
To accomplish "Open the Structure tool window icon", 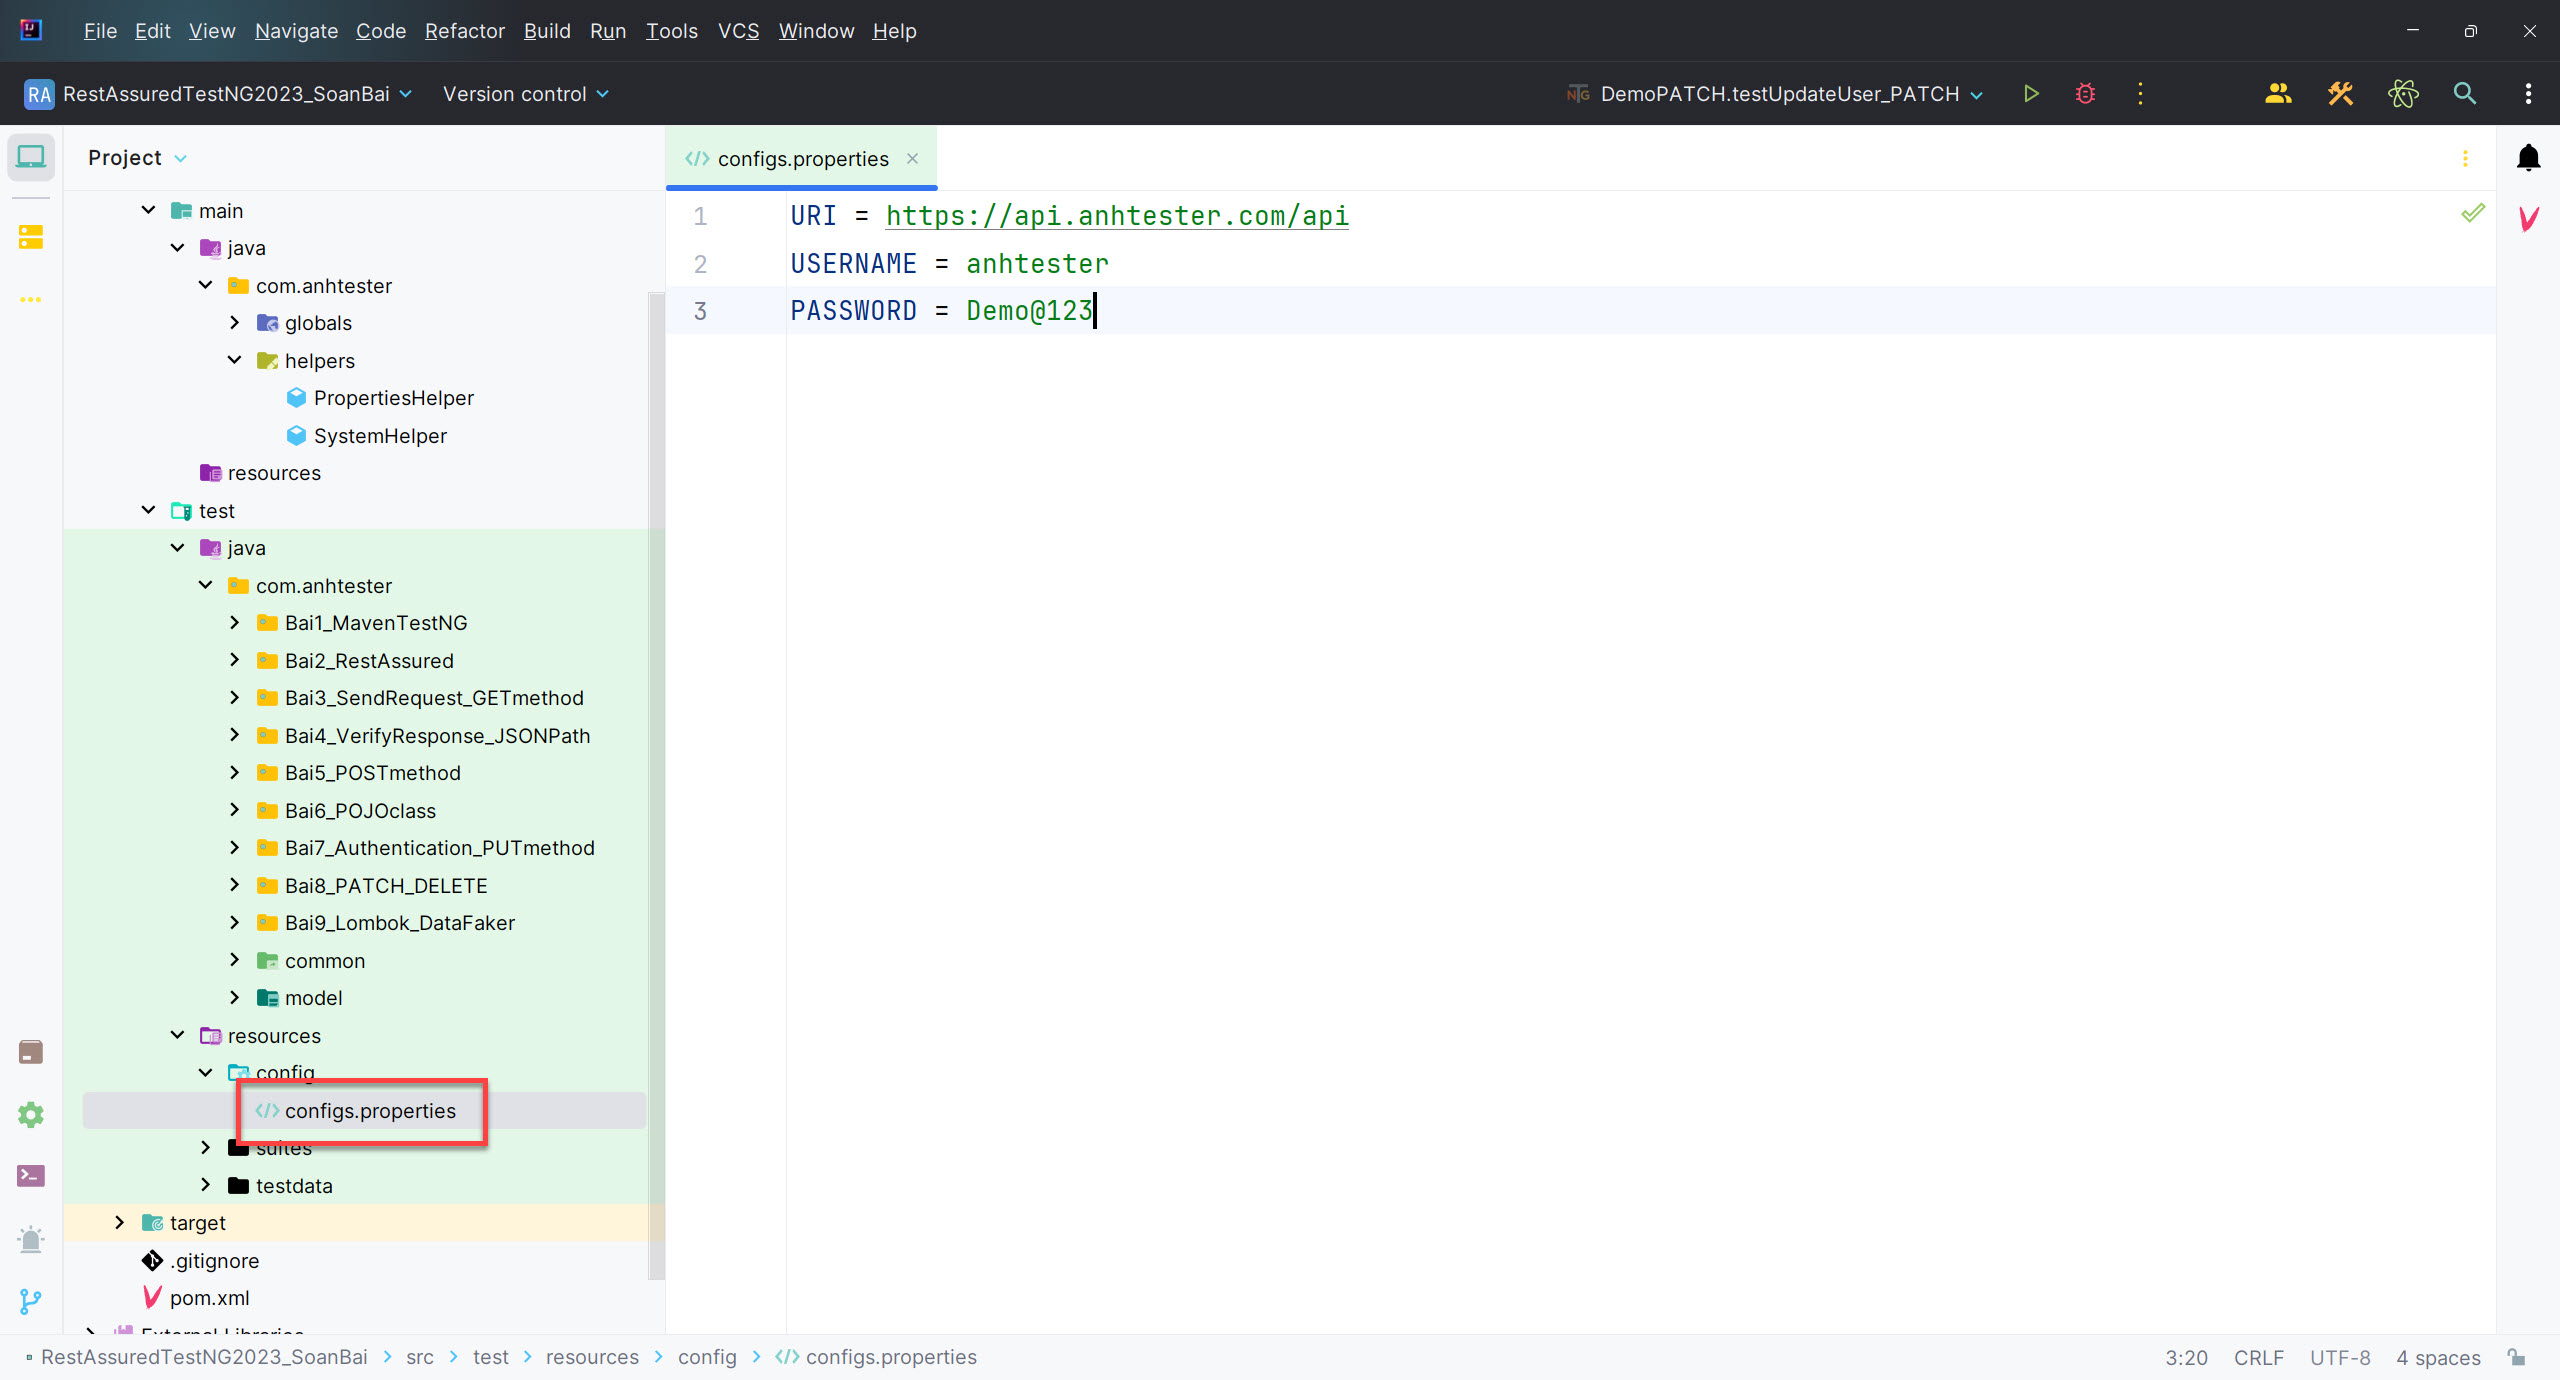I will [30, 237].
